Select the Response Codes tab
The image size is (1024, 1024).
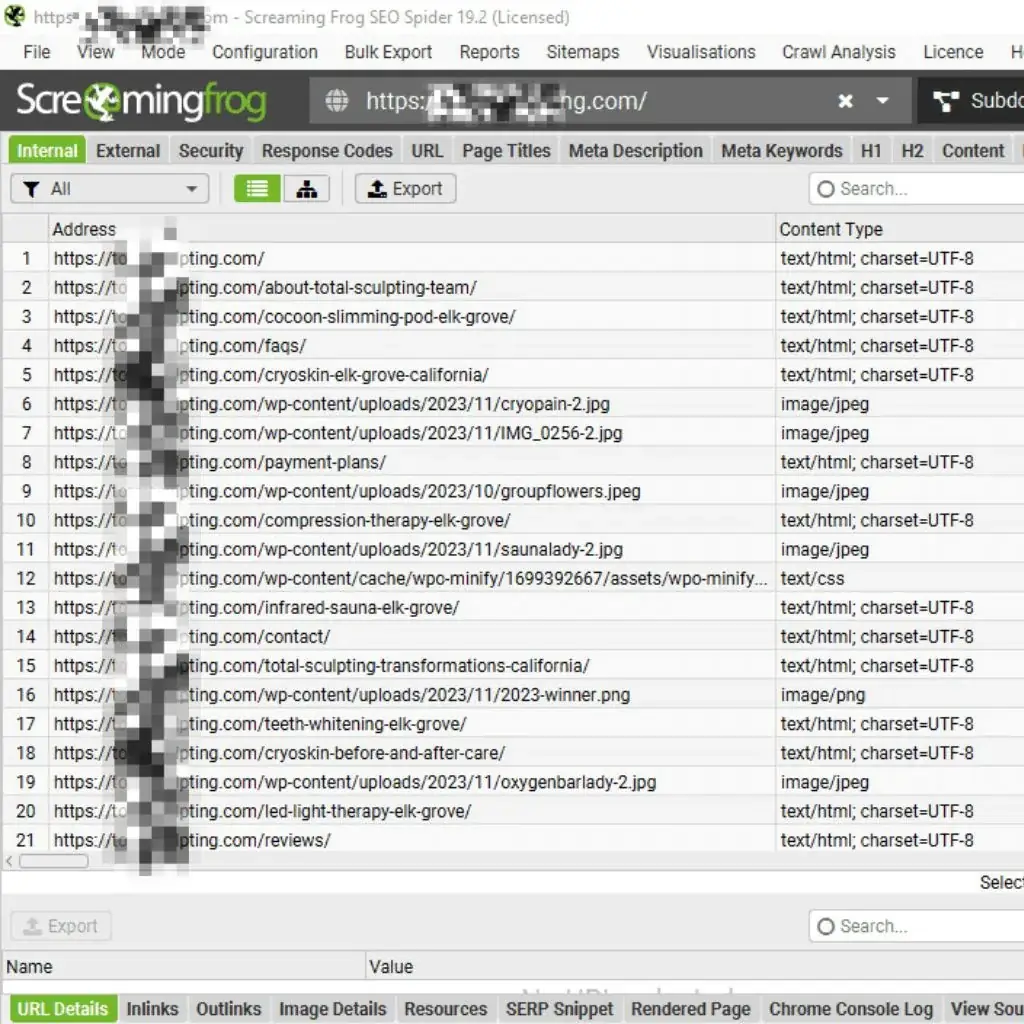327,151
